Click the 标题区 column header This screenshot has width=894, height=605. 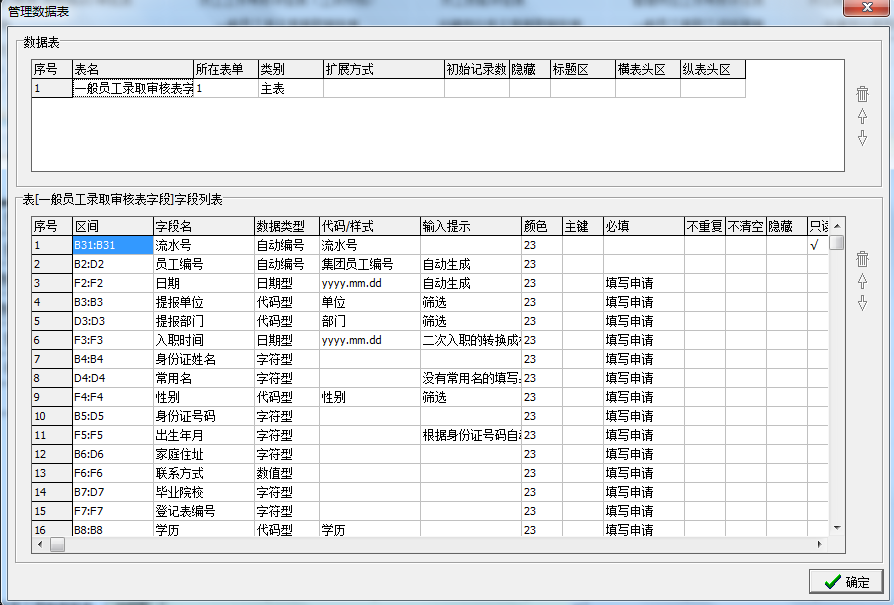click(x=583, y=70)
